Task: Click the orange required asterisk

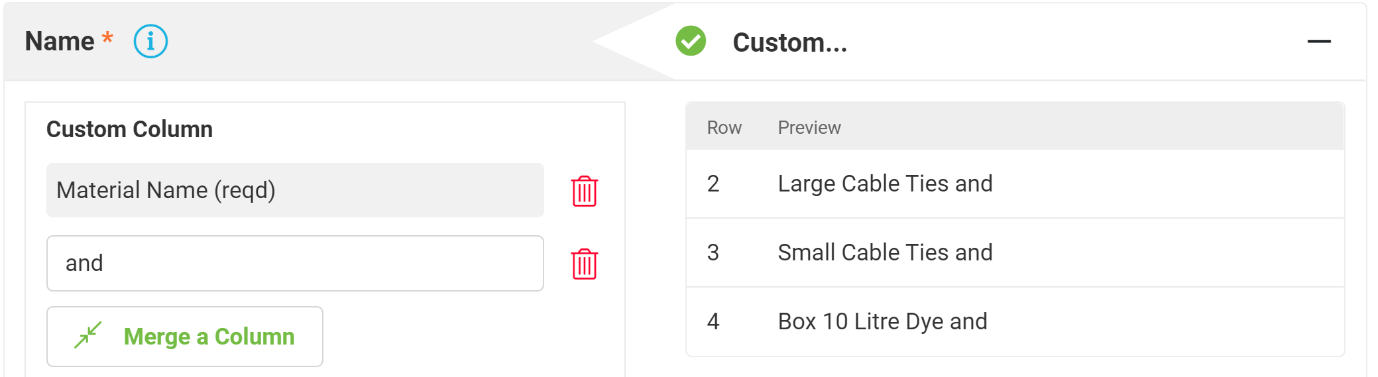Action: click(107, 40)
